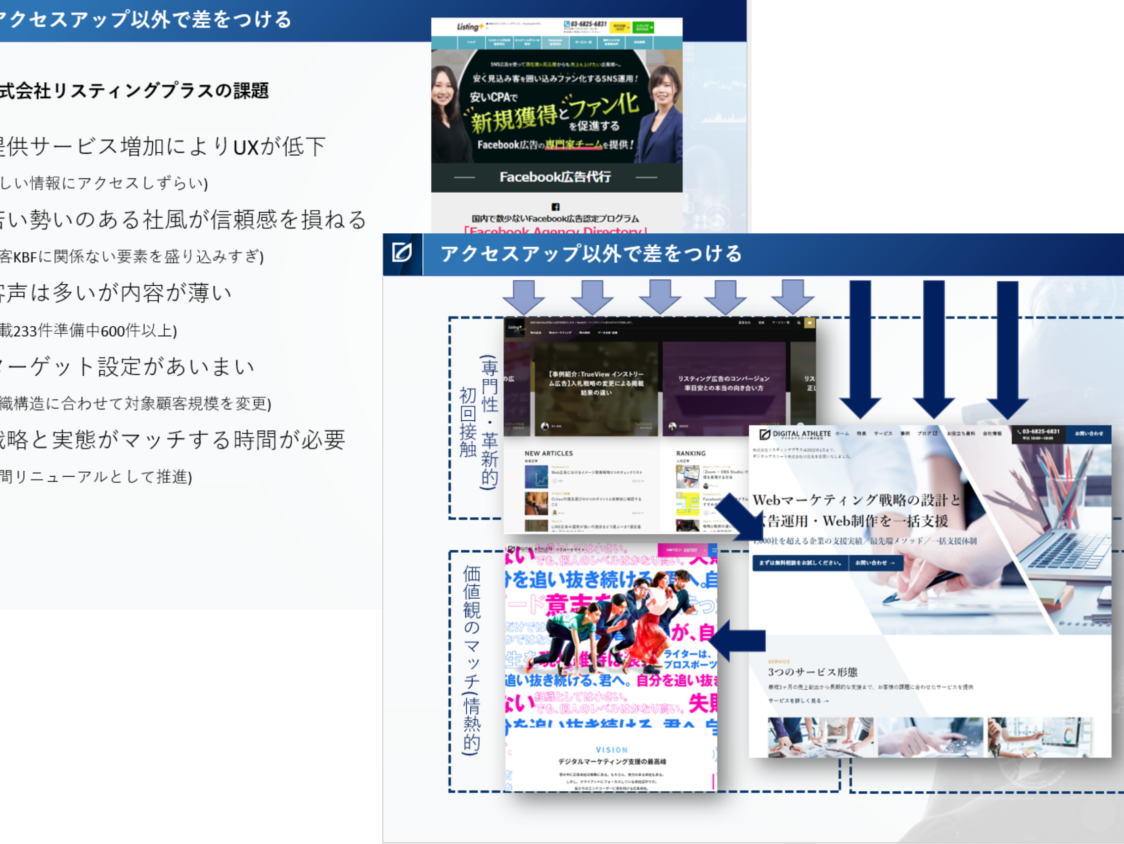Click the 国内で数少ないFacebook広告認定プログラム text

point(555,219)
